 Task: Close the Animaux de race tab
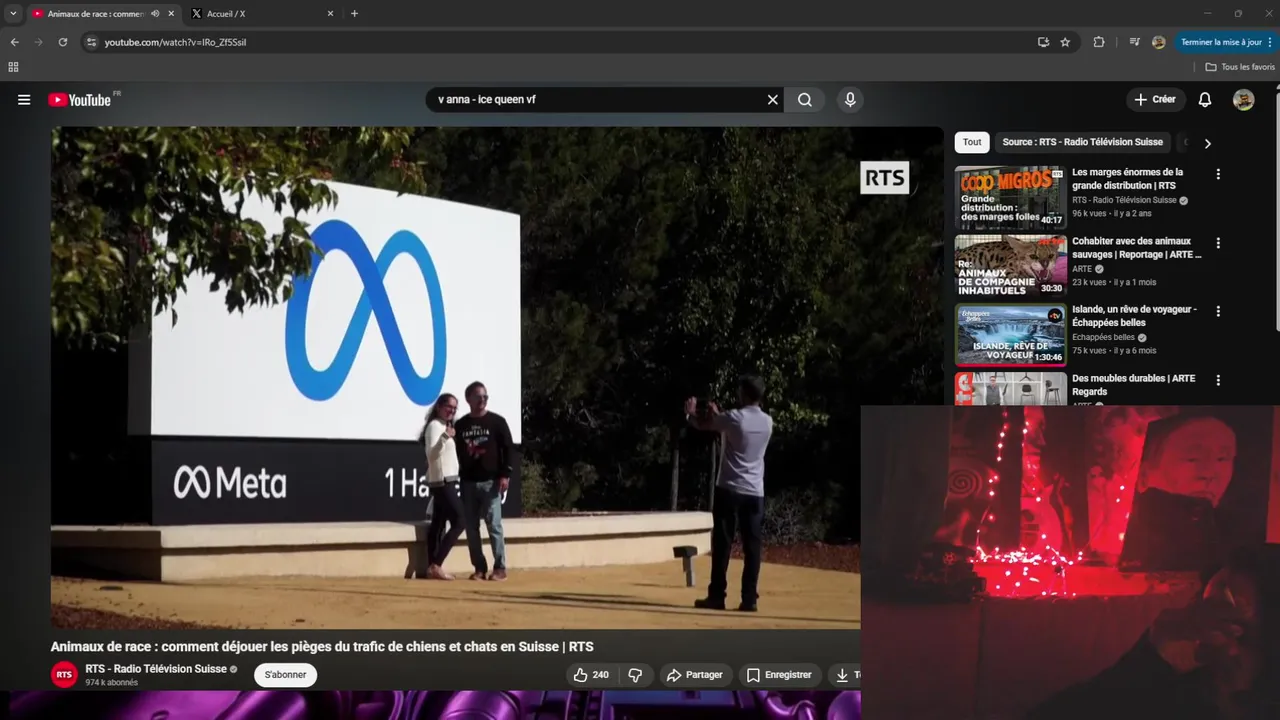point(171,14)
